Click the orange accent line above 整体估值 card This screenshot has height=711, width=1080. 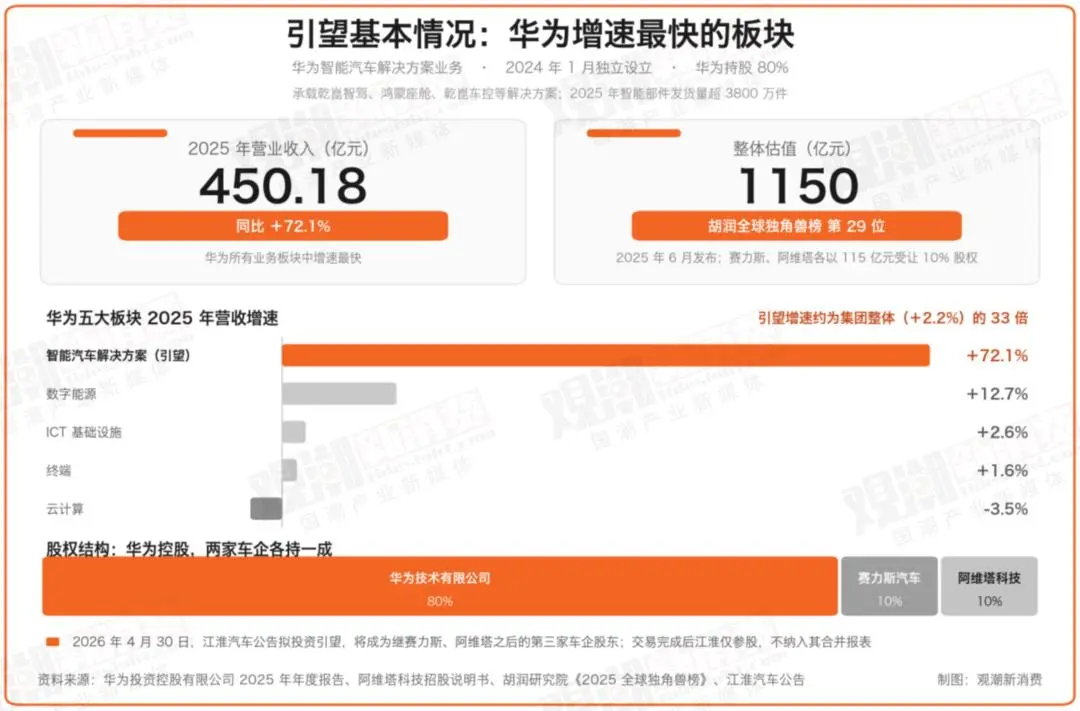[634, 133]
